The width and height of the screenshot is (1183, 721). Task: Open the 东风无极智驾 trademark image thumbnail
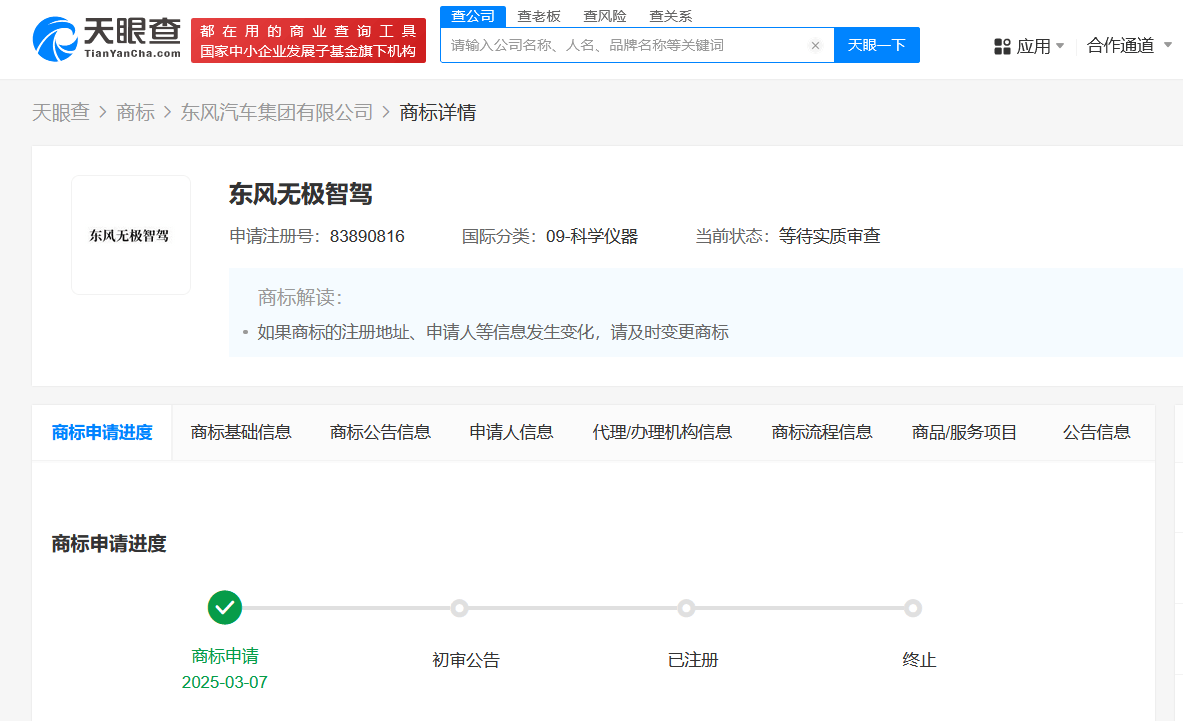click(131, 235)
